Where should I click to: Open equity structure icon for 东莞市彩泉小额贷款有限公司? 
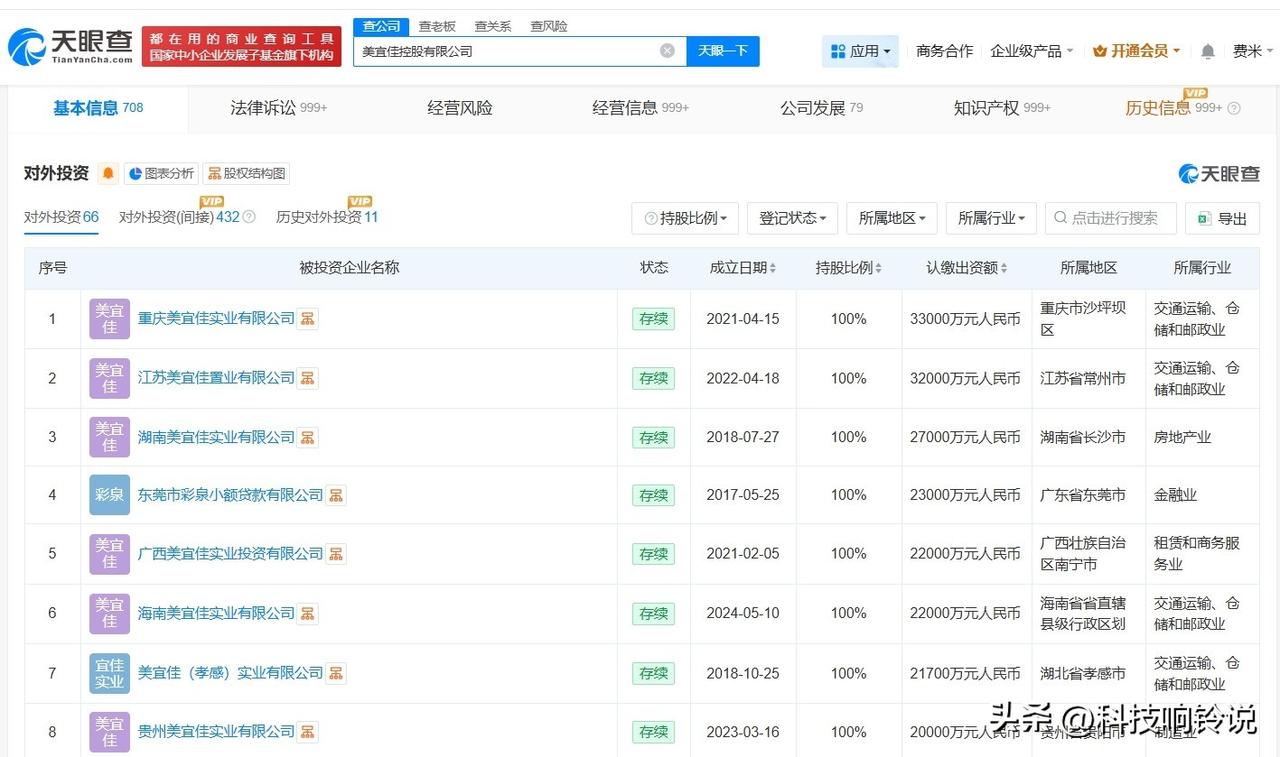click(336, 495)
